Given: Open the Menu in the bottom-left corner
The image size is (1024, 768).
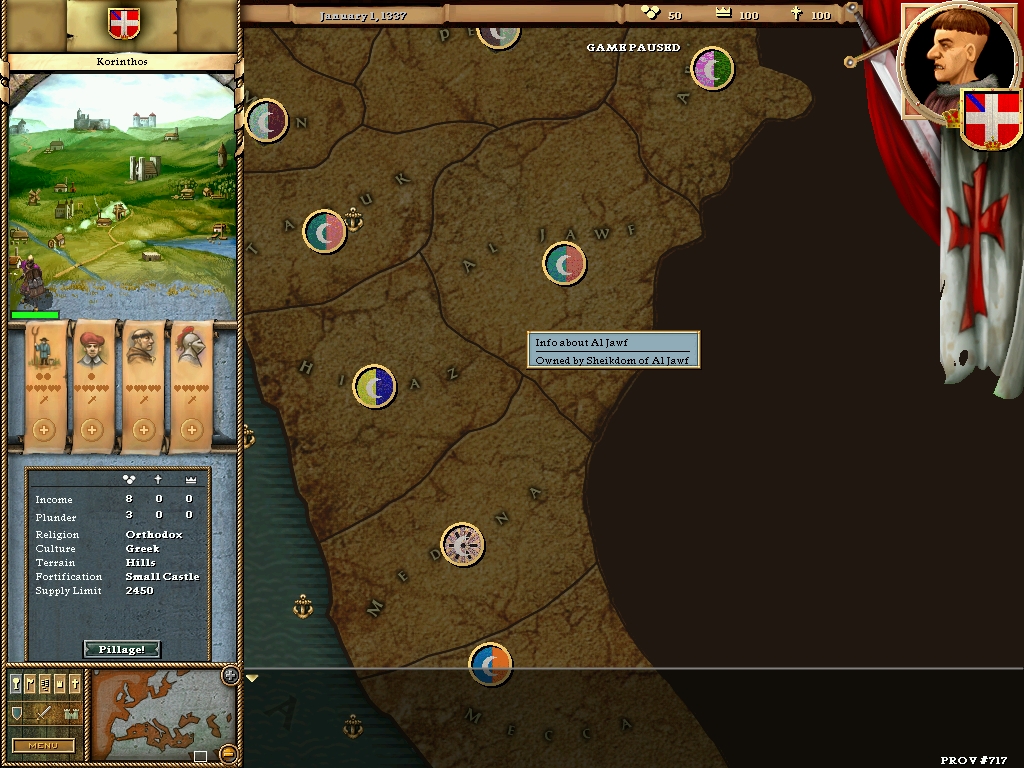Looking at the screenshot, I should 42,745.
